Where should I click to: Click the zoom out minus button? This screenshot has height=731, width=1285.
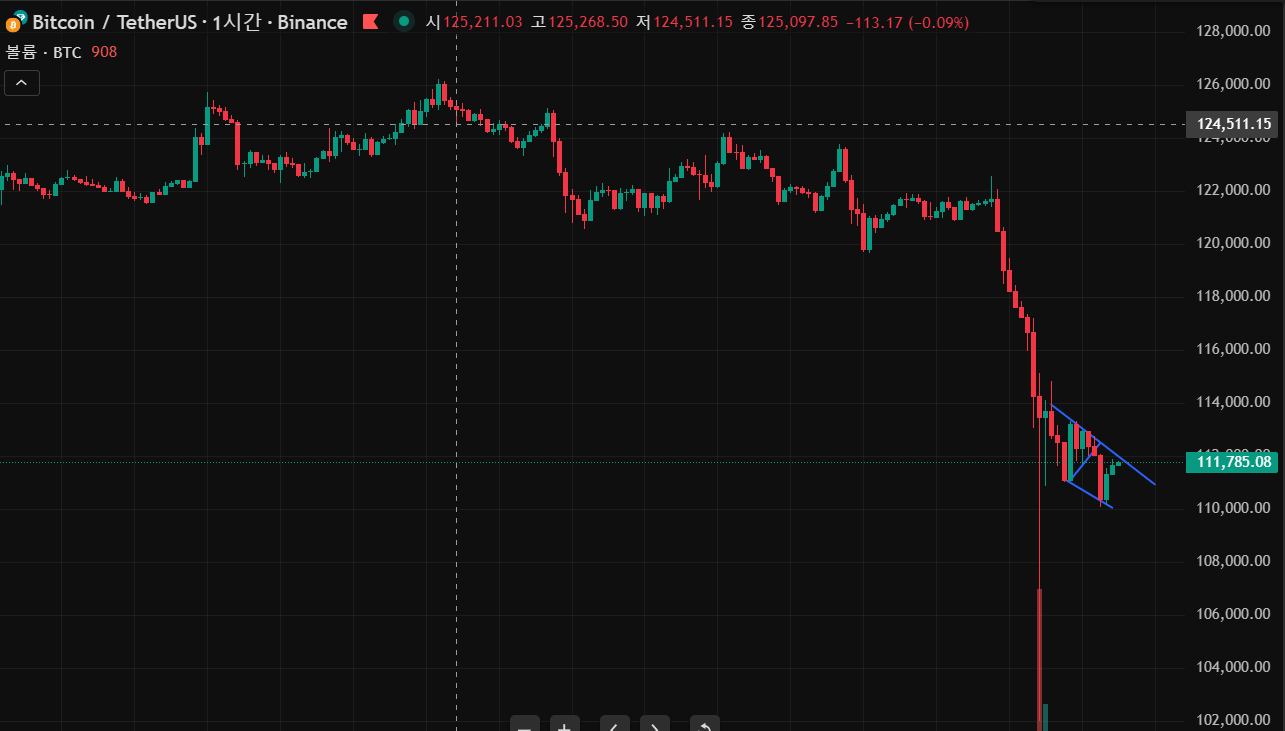[x=525, y=725]
